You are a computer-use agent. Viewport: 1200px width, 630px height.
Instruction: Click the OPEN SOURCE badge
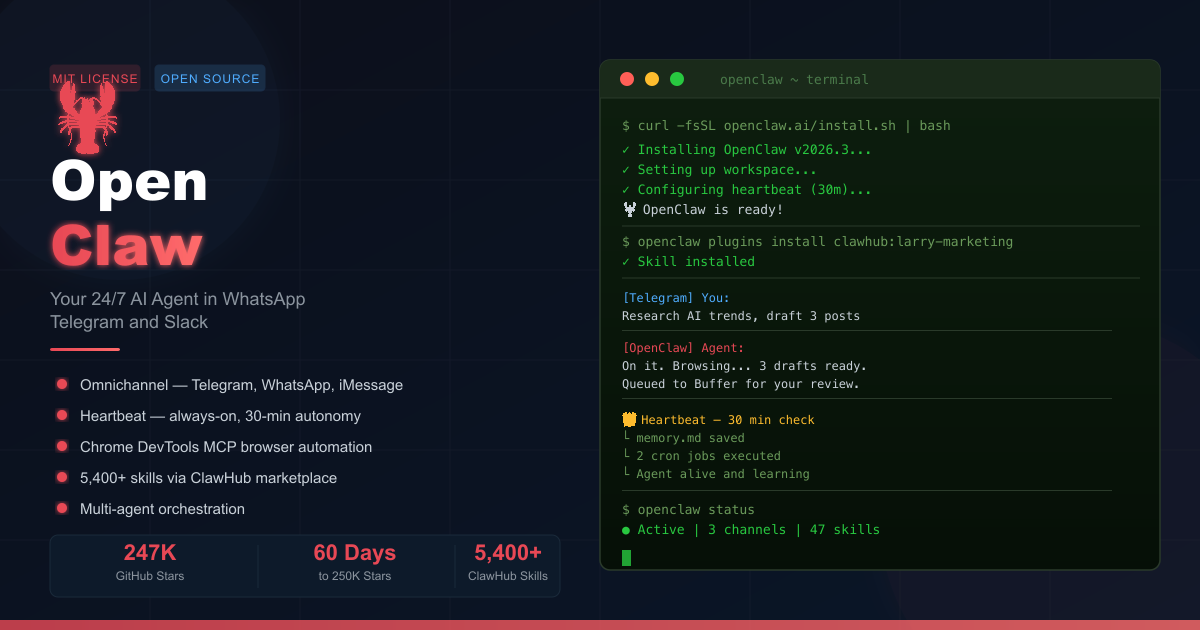[x=210, y=77]
